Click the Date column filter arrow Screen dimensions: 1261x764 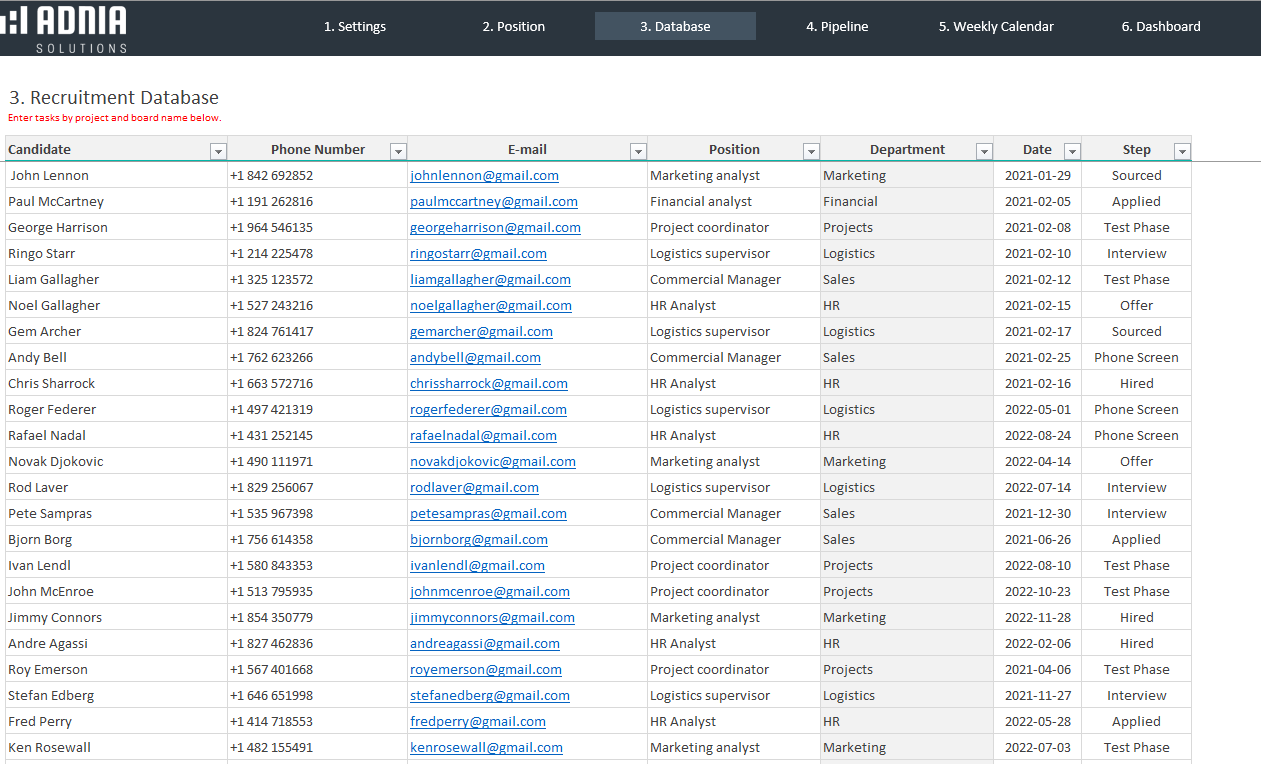(1072, 151)
